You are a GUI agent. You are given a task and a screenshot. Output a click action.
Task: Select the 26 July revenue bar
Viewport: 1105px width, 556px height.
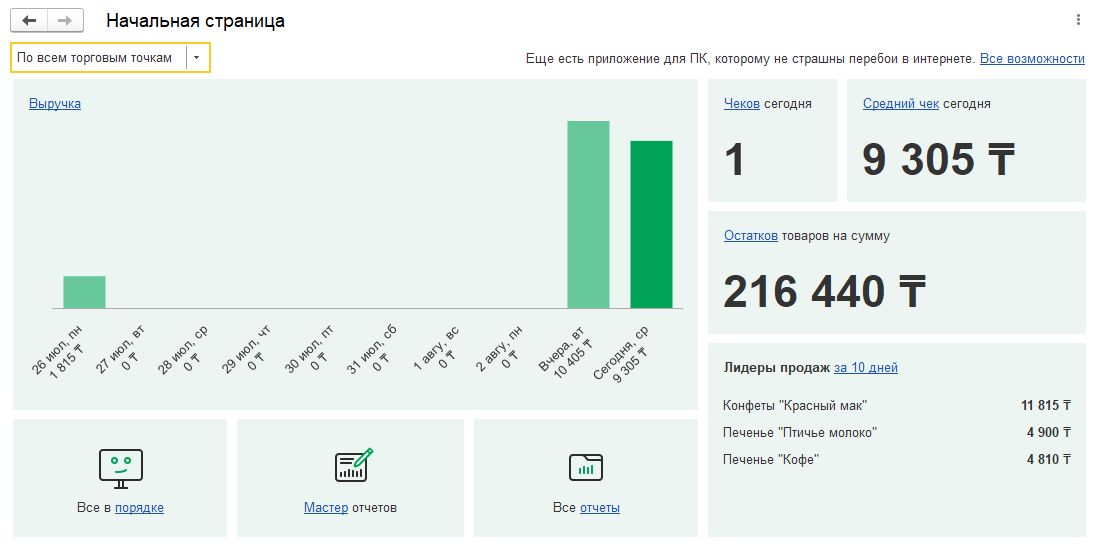point(84,292)
